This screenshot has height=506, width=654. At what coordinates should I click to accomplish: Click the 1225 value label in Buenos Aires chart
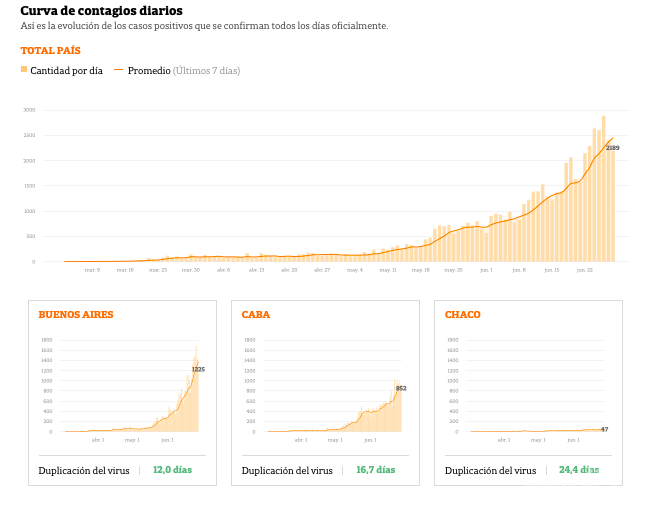tap(198, 369)
